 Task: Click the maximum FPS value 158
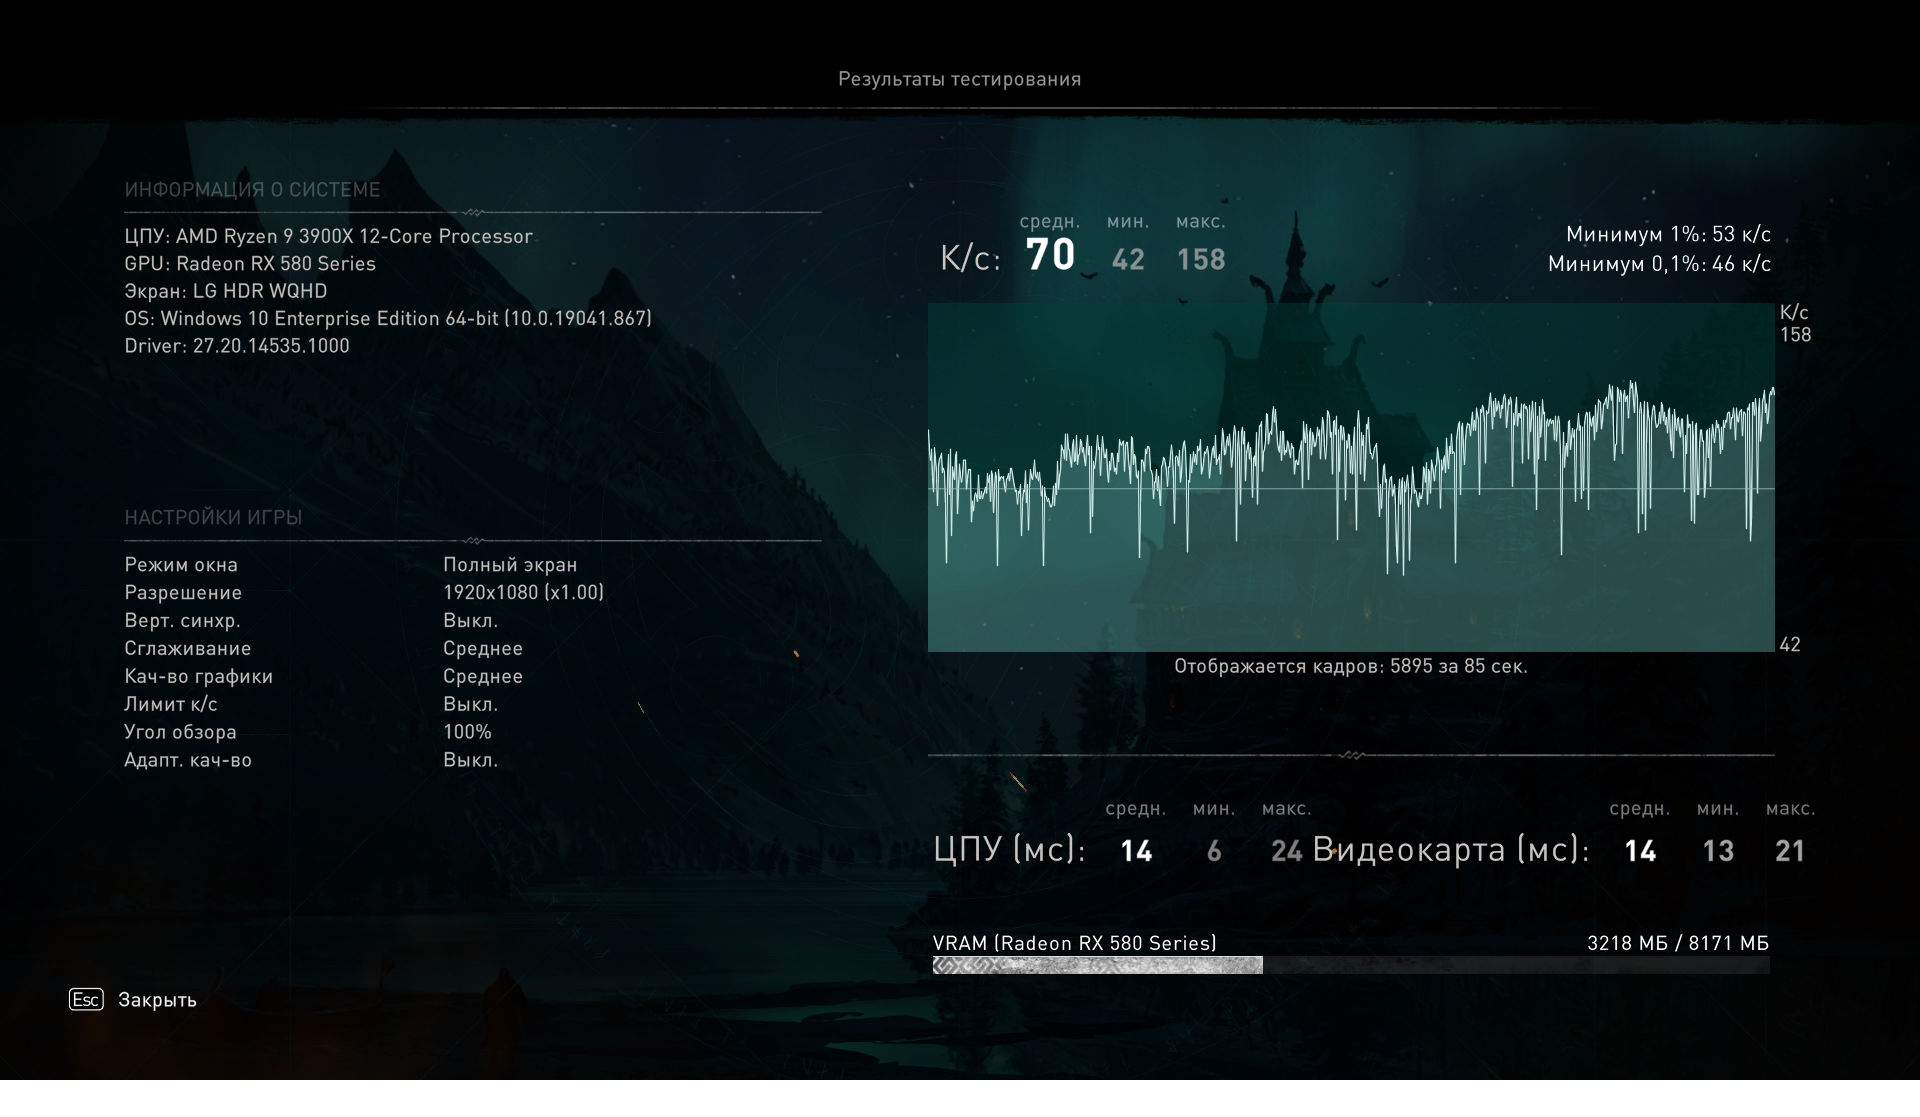point(1200,259)
